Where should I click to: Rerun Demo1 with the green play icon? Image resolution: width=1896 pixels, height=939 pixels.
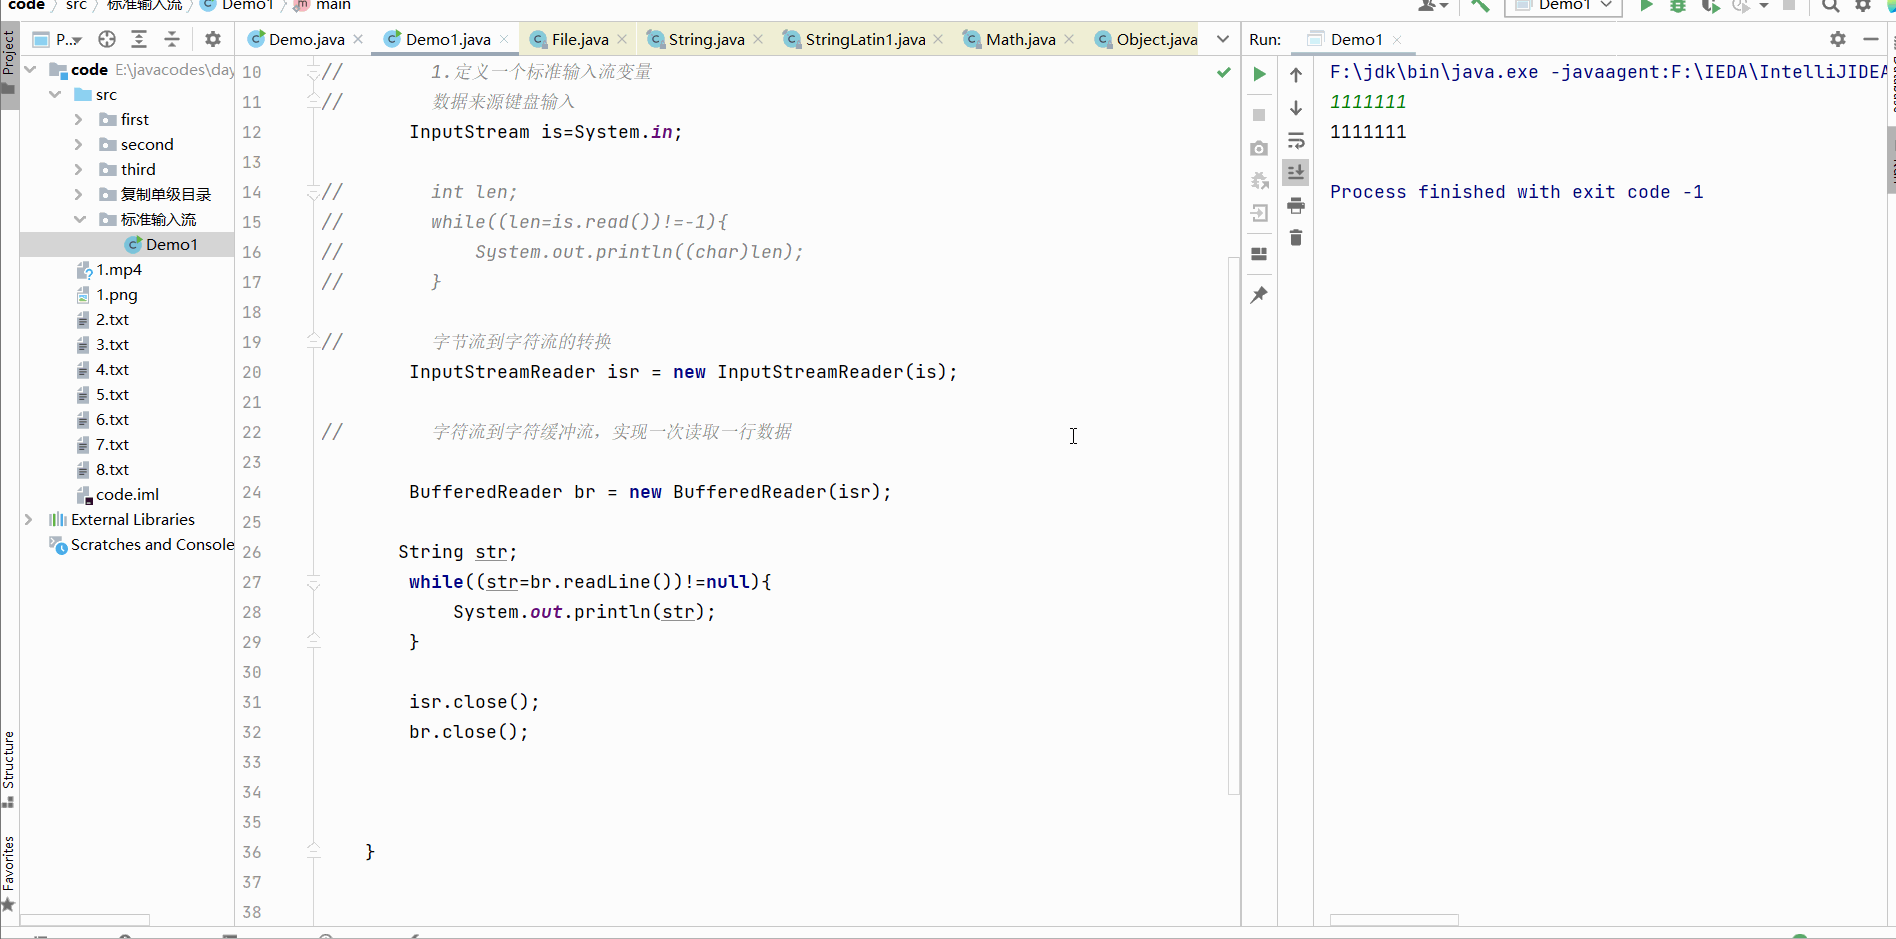tap(1259, 74)
